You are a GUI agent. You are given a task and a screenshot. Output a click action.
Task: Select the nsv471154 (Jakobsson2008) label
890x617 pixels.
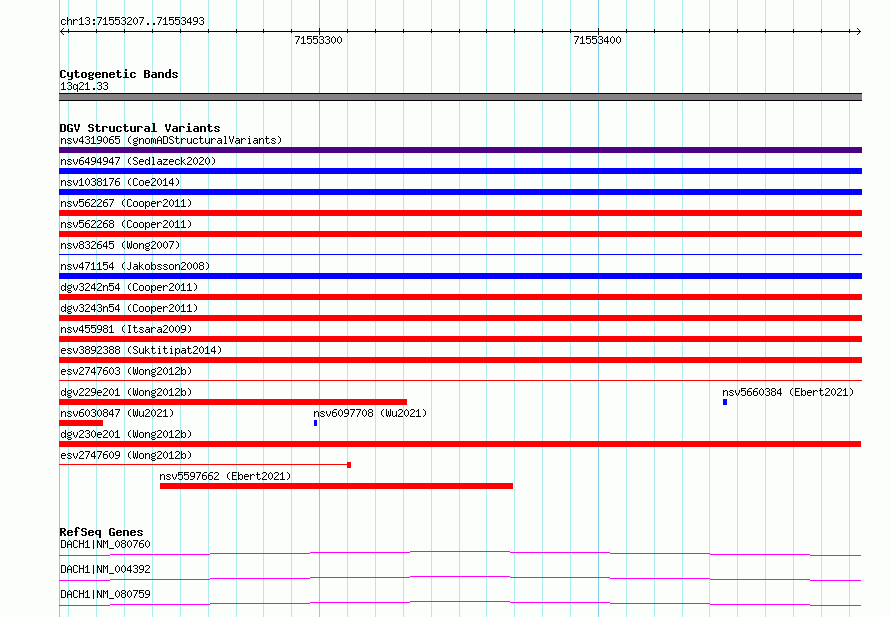135,266
